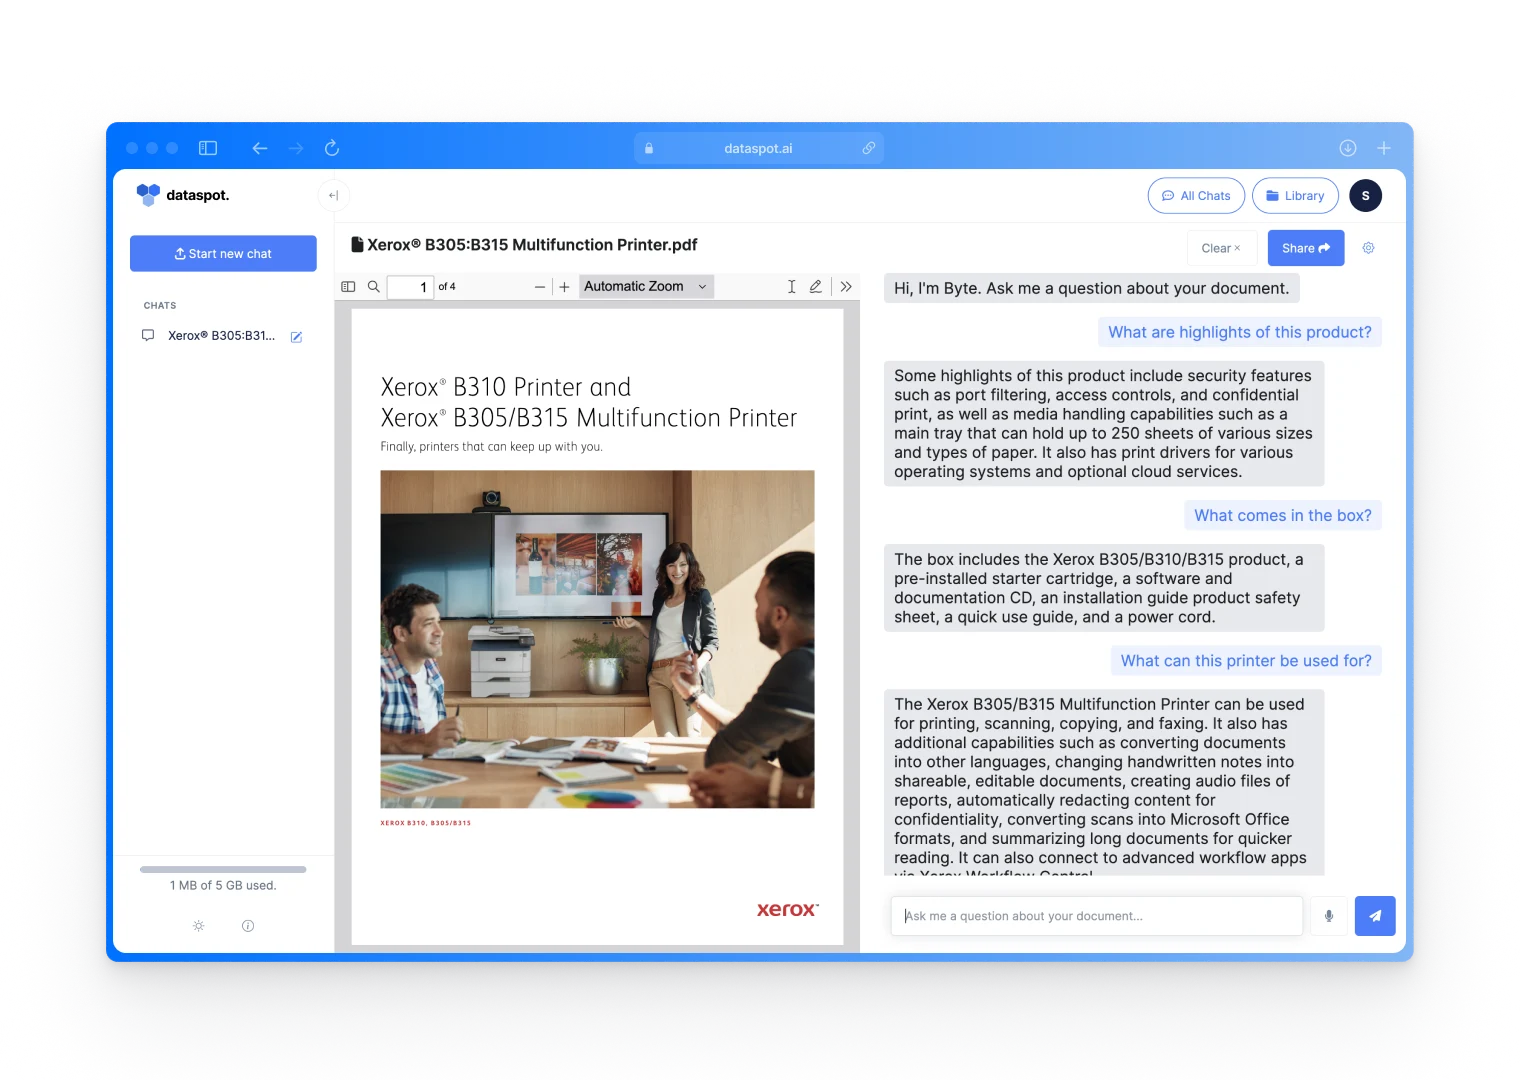This screenshot has width=1520, height=1080.
Task: Toggle the PDF viewer sidebar
Action: (x=348, y=287)
